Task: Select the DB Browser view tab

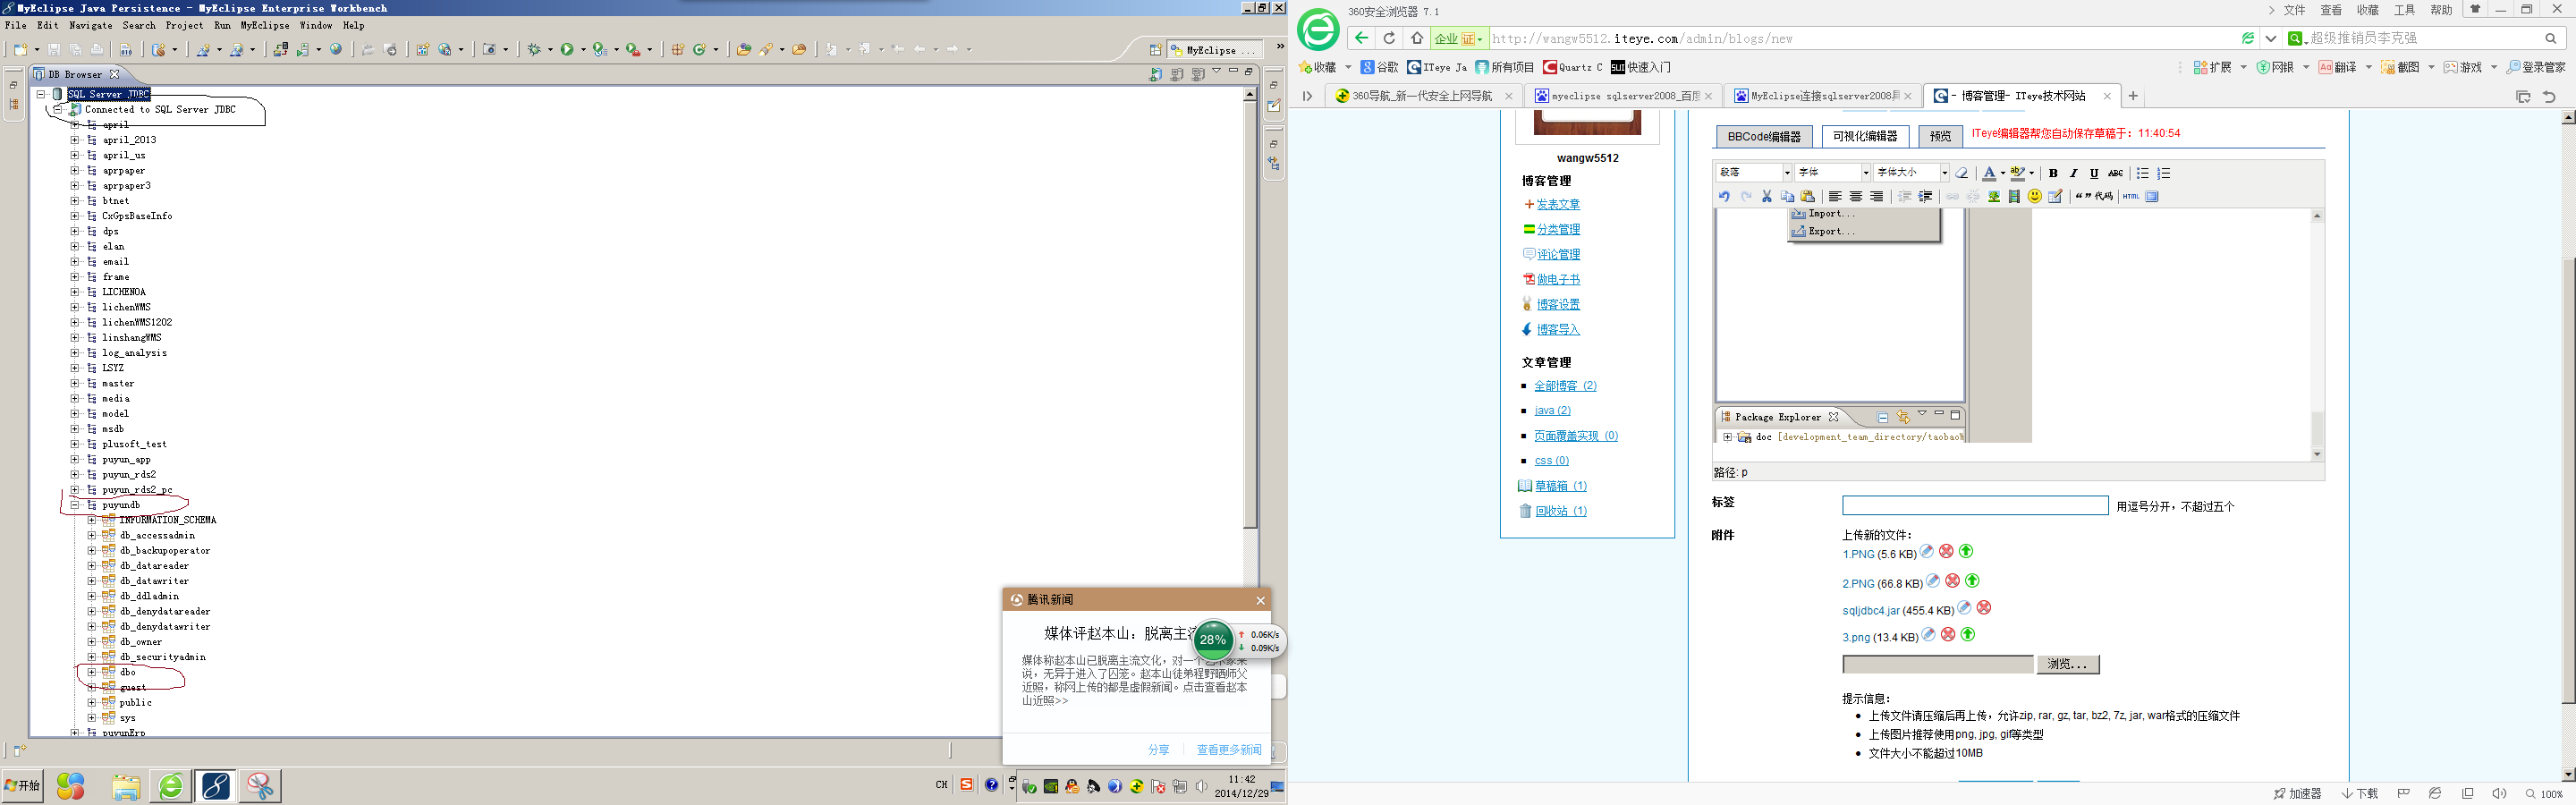Action: (x=76, y=74)
